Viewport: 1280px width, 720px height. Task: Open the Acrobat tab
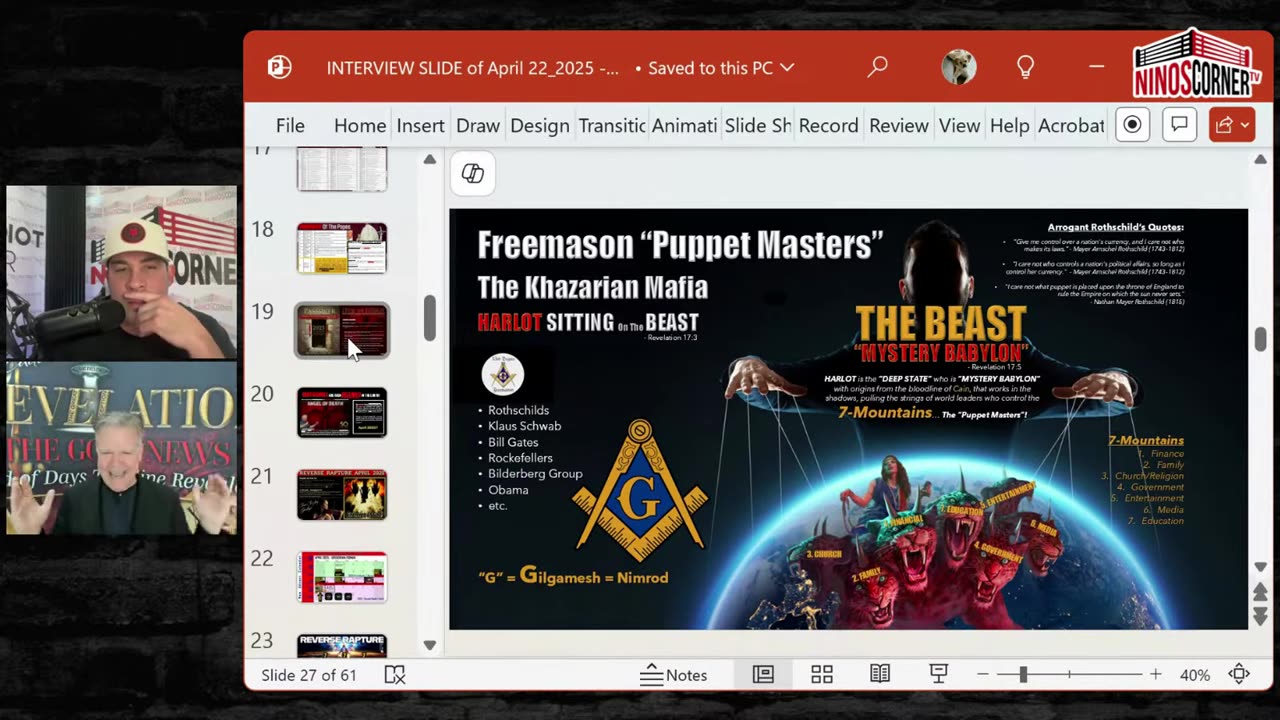[x=1071, y=125]
